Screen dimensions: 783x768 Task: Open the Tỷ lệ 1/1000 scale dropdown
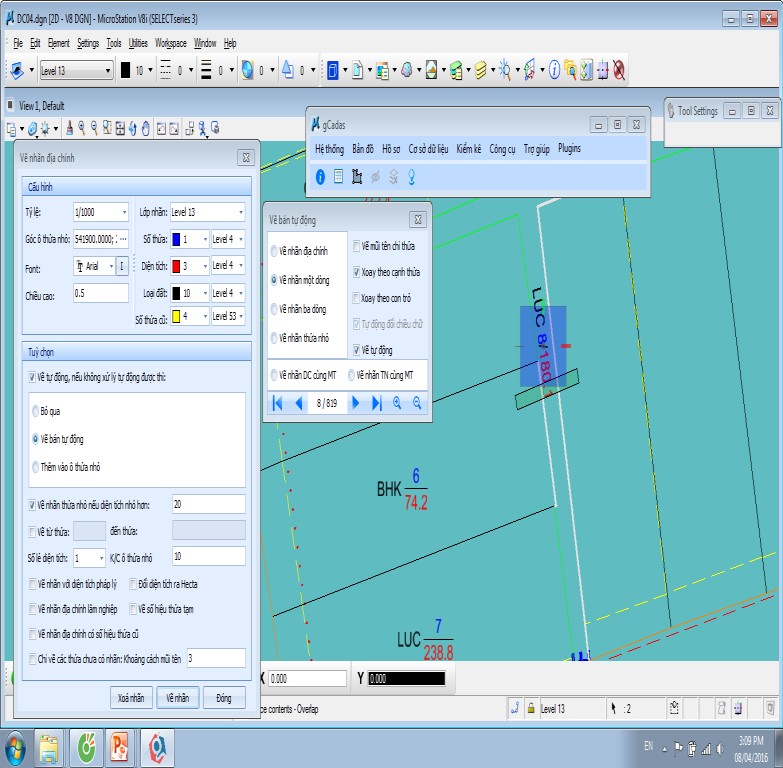[124, 212]
